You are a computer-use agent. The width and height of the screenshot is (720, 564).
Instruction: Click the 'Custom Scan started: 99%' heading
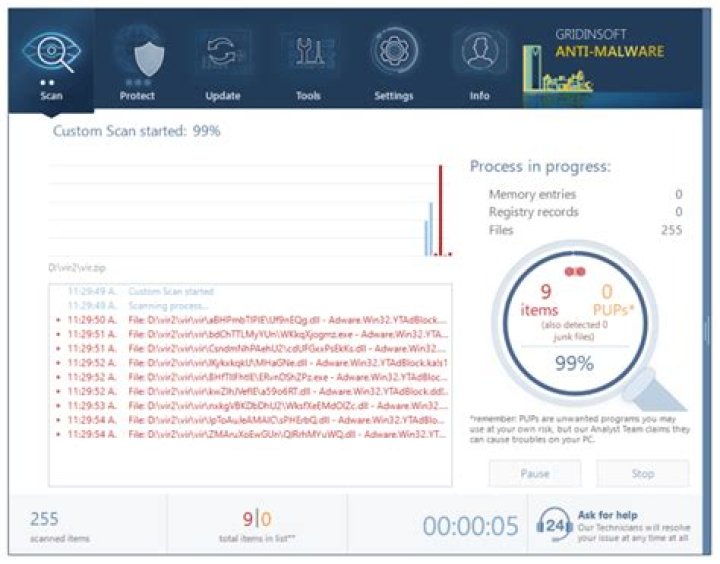pos(136,131)
